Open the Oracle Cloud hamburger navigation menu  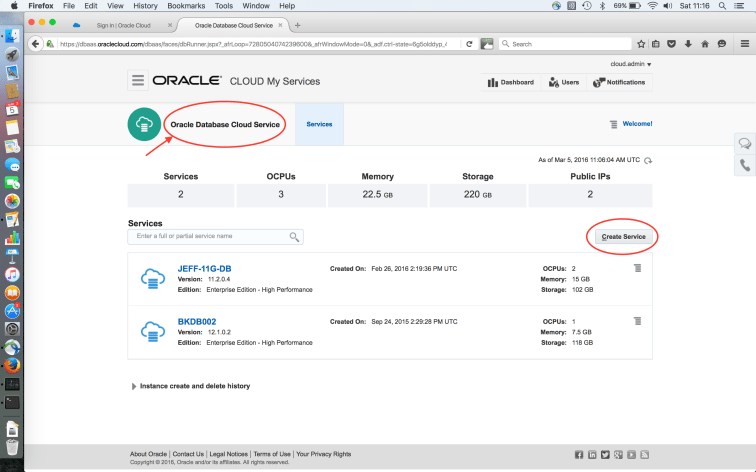tap(138, 81)
